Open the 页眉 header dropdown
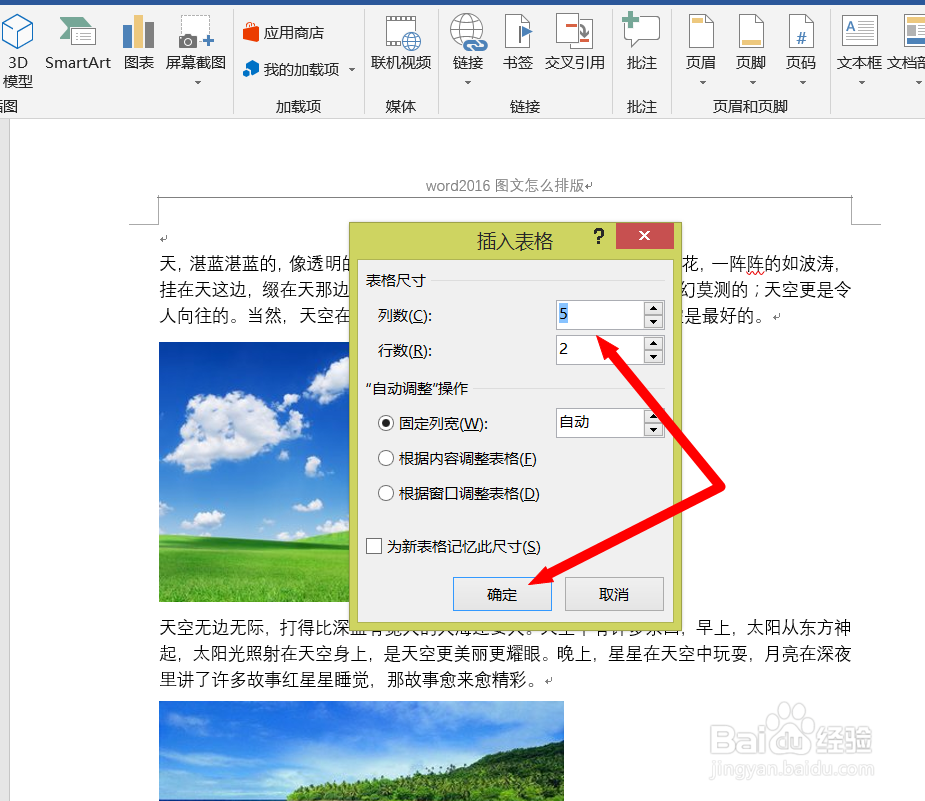925x801 pixels. [x=701, y=50]
